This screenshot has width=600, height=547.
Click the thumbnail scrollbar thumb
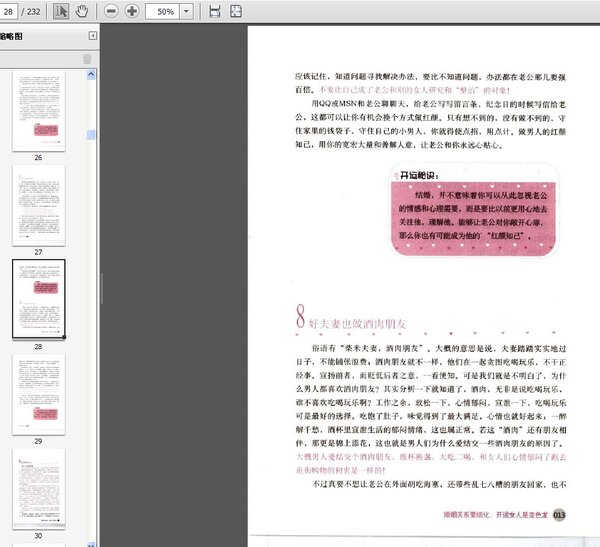(x=91, y=135)
